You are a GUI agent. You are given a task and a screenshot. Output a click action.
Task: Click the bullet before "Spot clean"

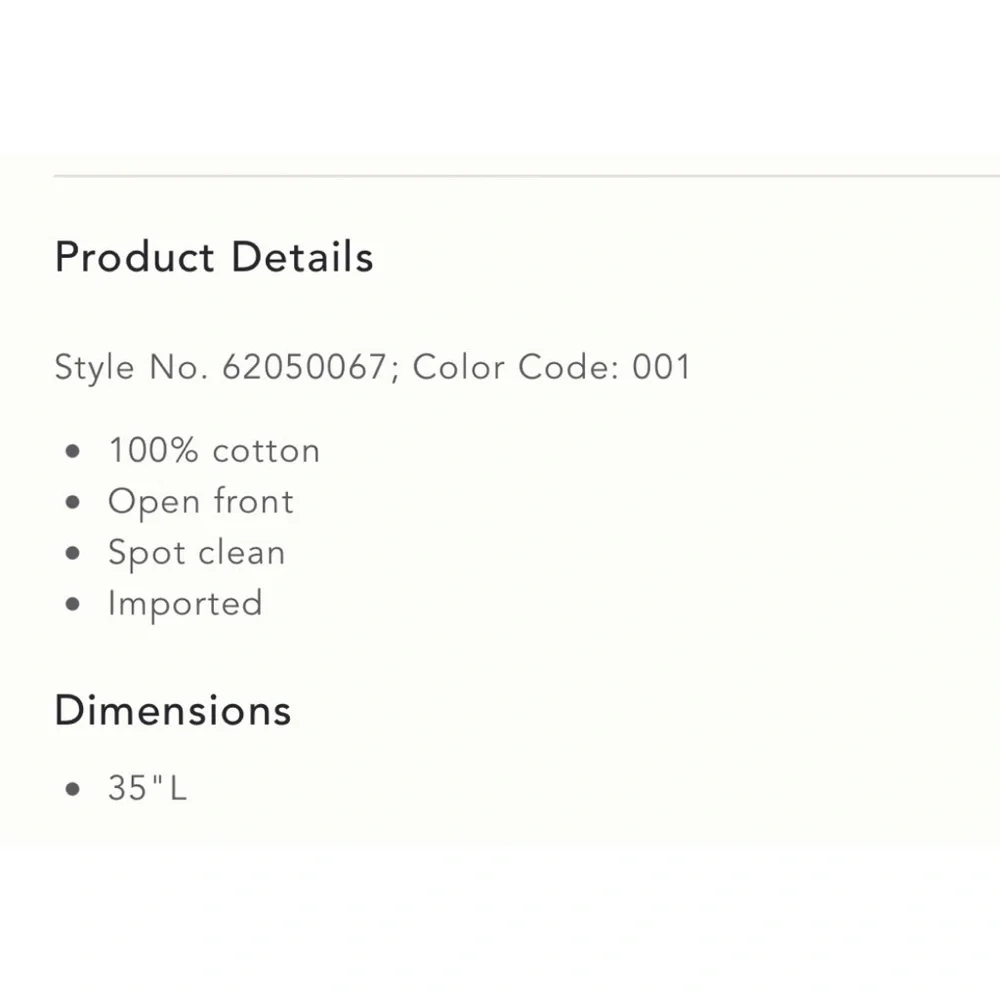72,553
